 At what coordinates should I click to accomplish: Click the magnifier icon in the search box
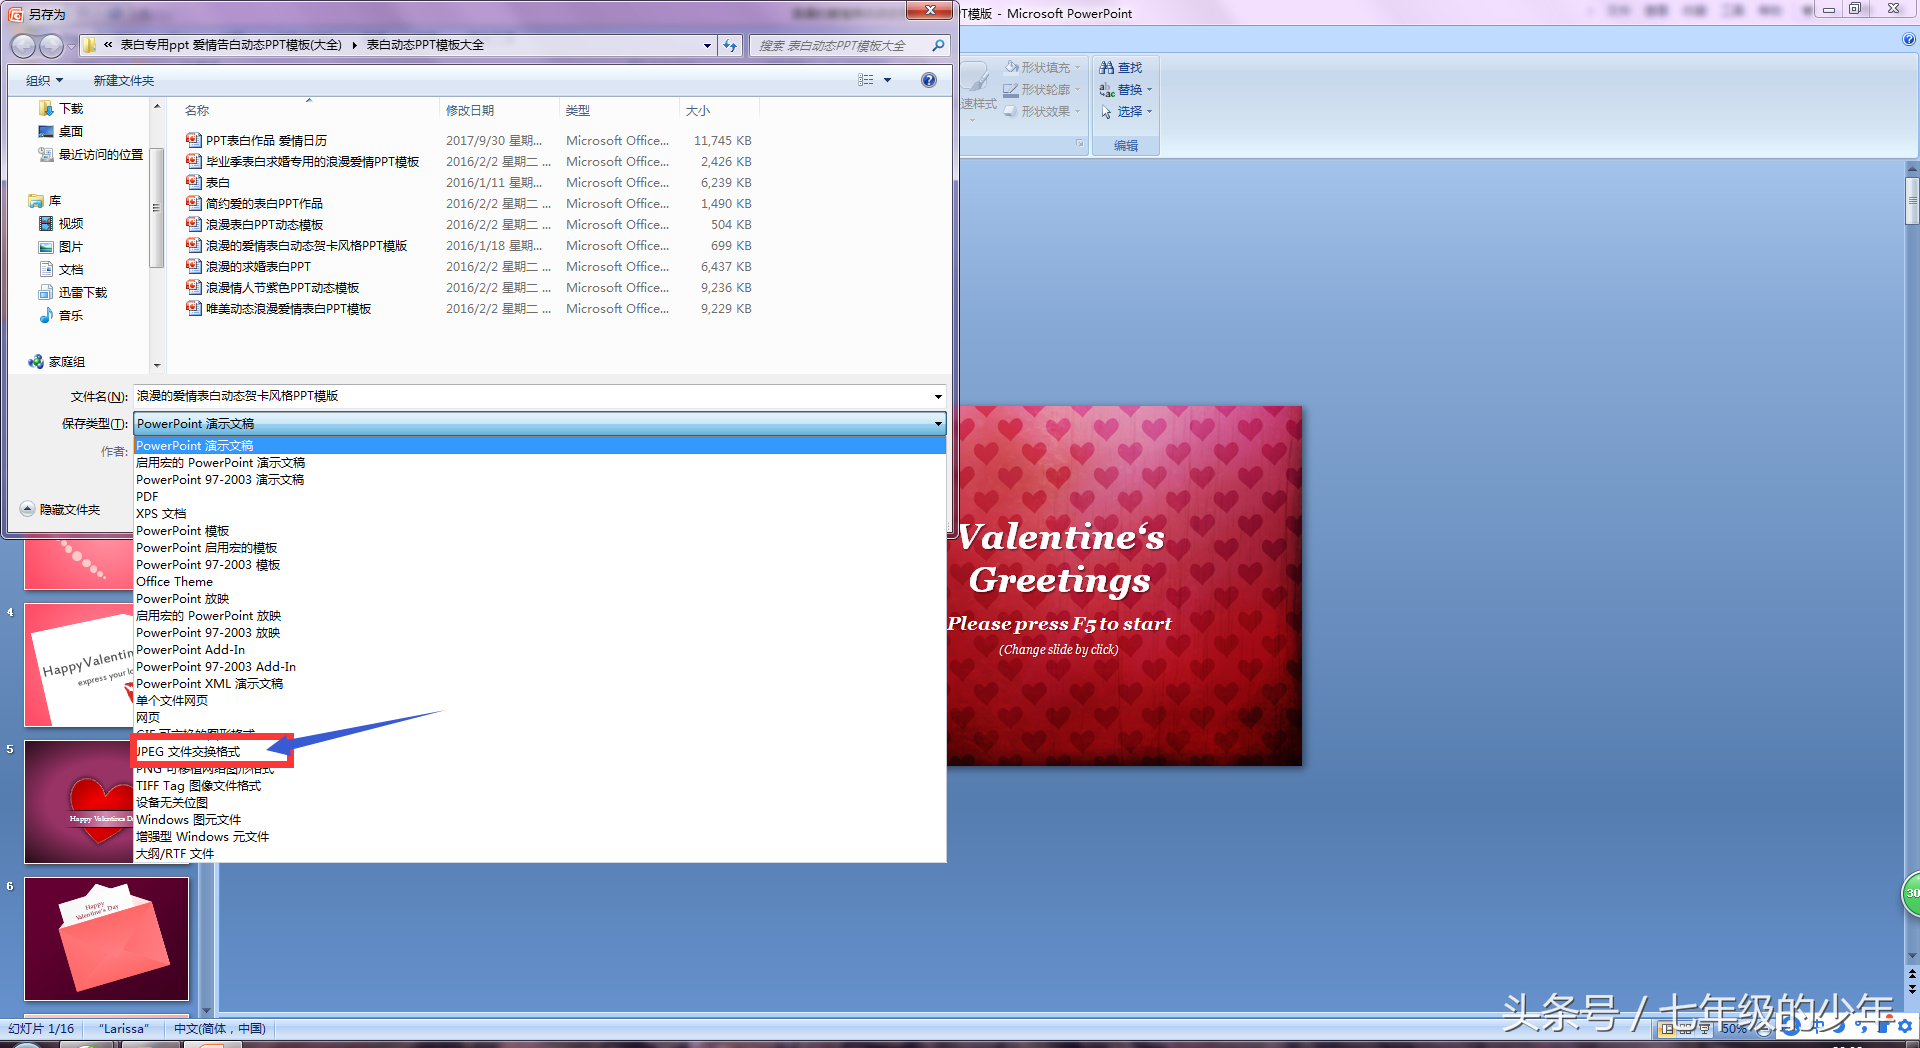[938, 45]
